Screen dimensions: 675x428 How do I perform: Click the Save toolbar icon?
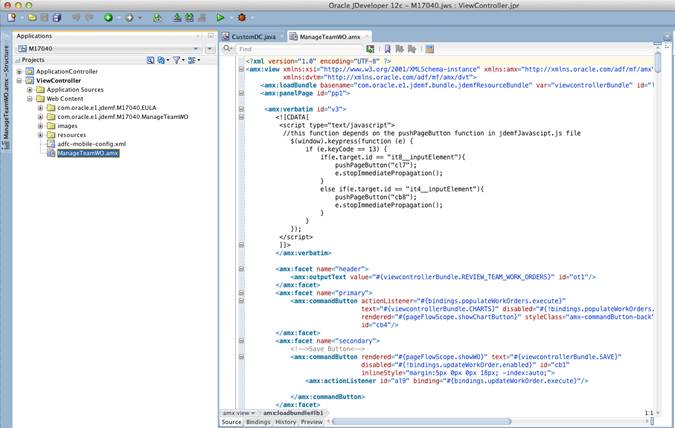pyautogui.click(x=44, y=18)
